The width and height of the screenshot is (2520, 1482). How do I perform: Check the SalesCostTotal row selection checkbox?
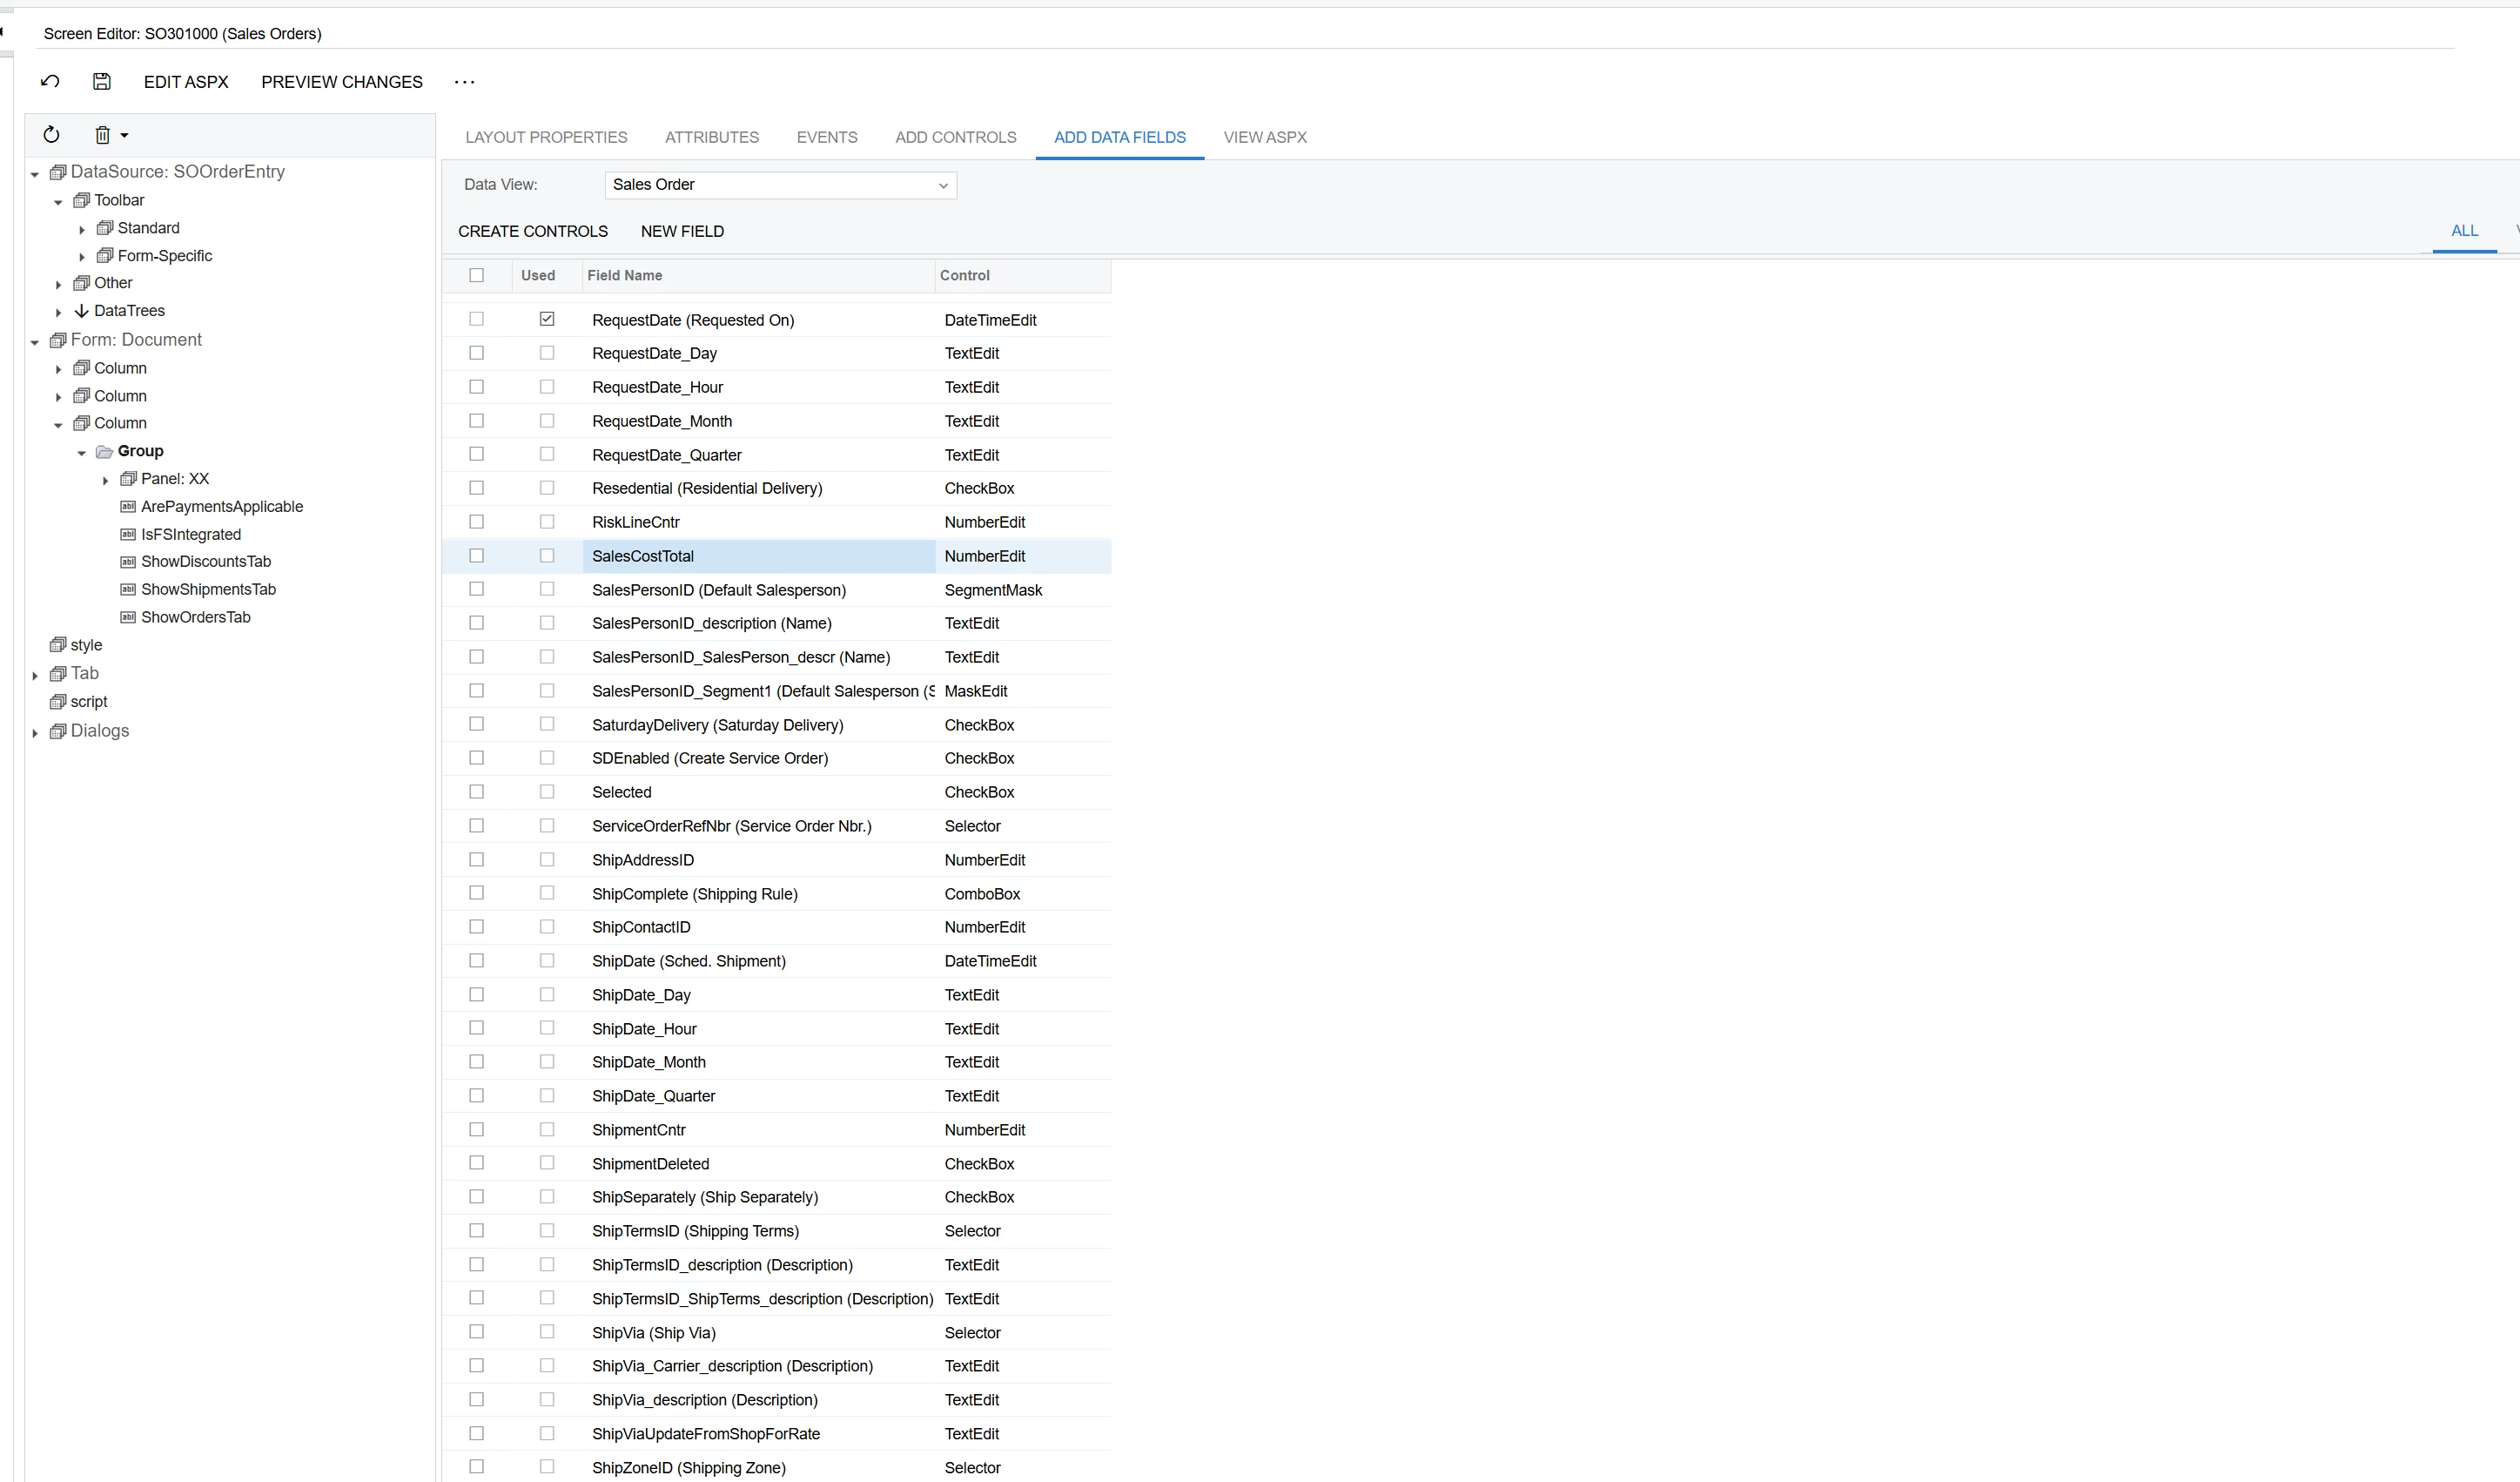click(477, 556)
